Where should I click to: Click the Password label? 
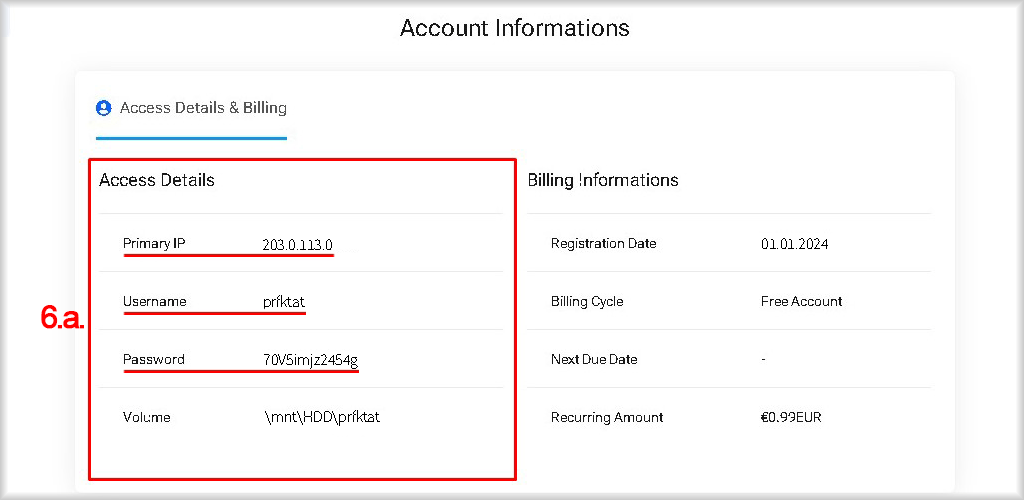tap(153, 359)
